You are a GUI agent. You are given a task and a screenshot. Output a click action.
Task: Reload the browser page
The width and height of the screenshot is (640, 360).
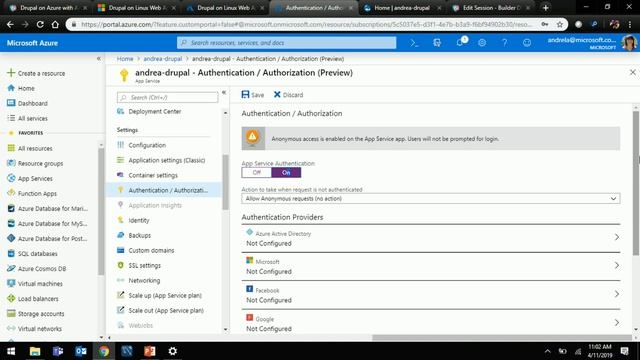pyautogui.click(x=40, y=24)
